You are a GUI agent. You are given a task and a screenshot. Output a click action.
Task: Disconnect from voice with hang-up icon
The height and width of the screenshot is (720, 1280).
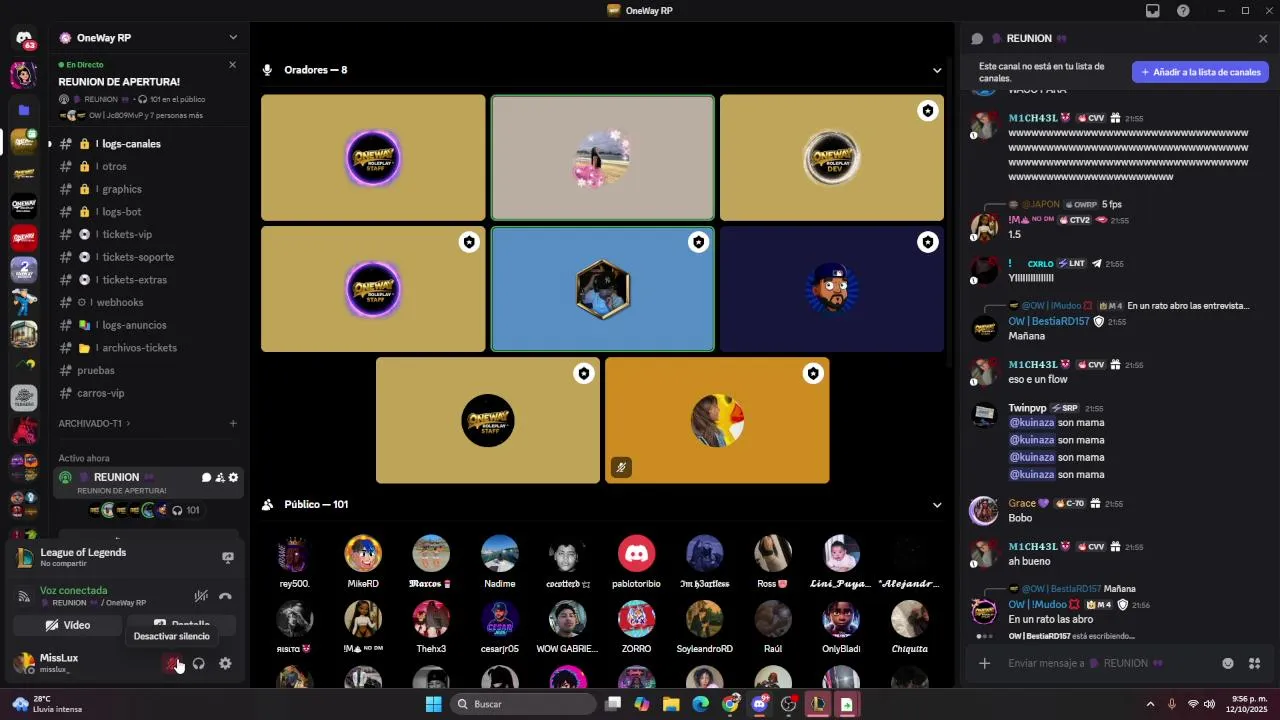[x=225, y=596]
